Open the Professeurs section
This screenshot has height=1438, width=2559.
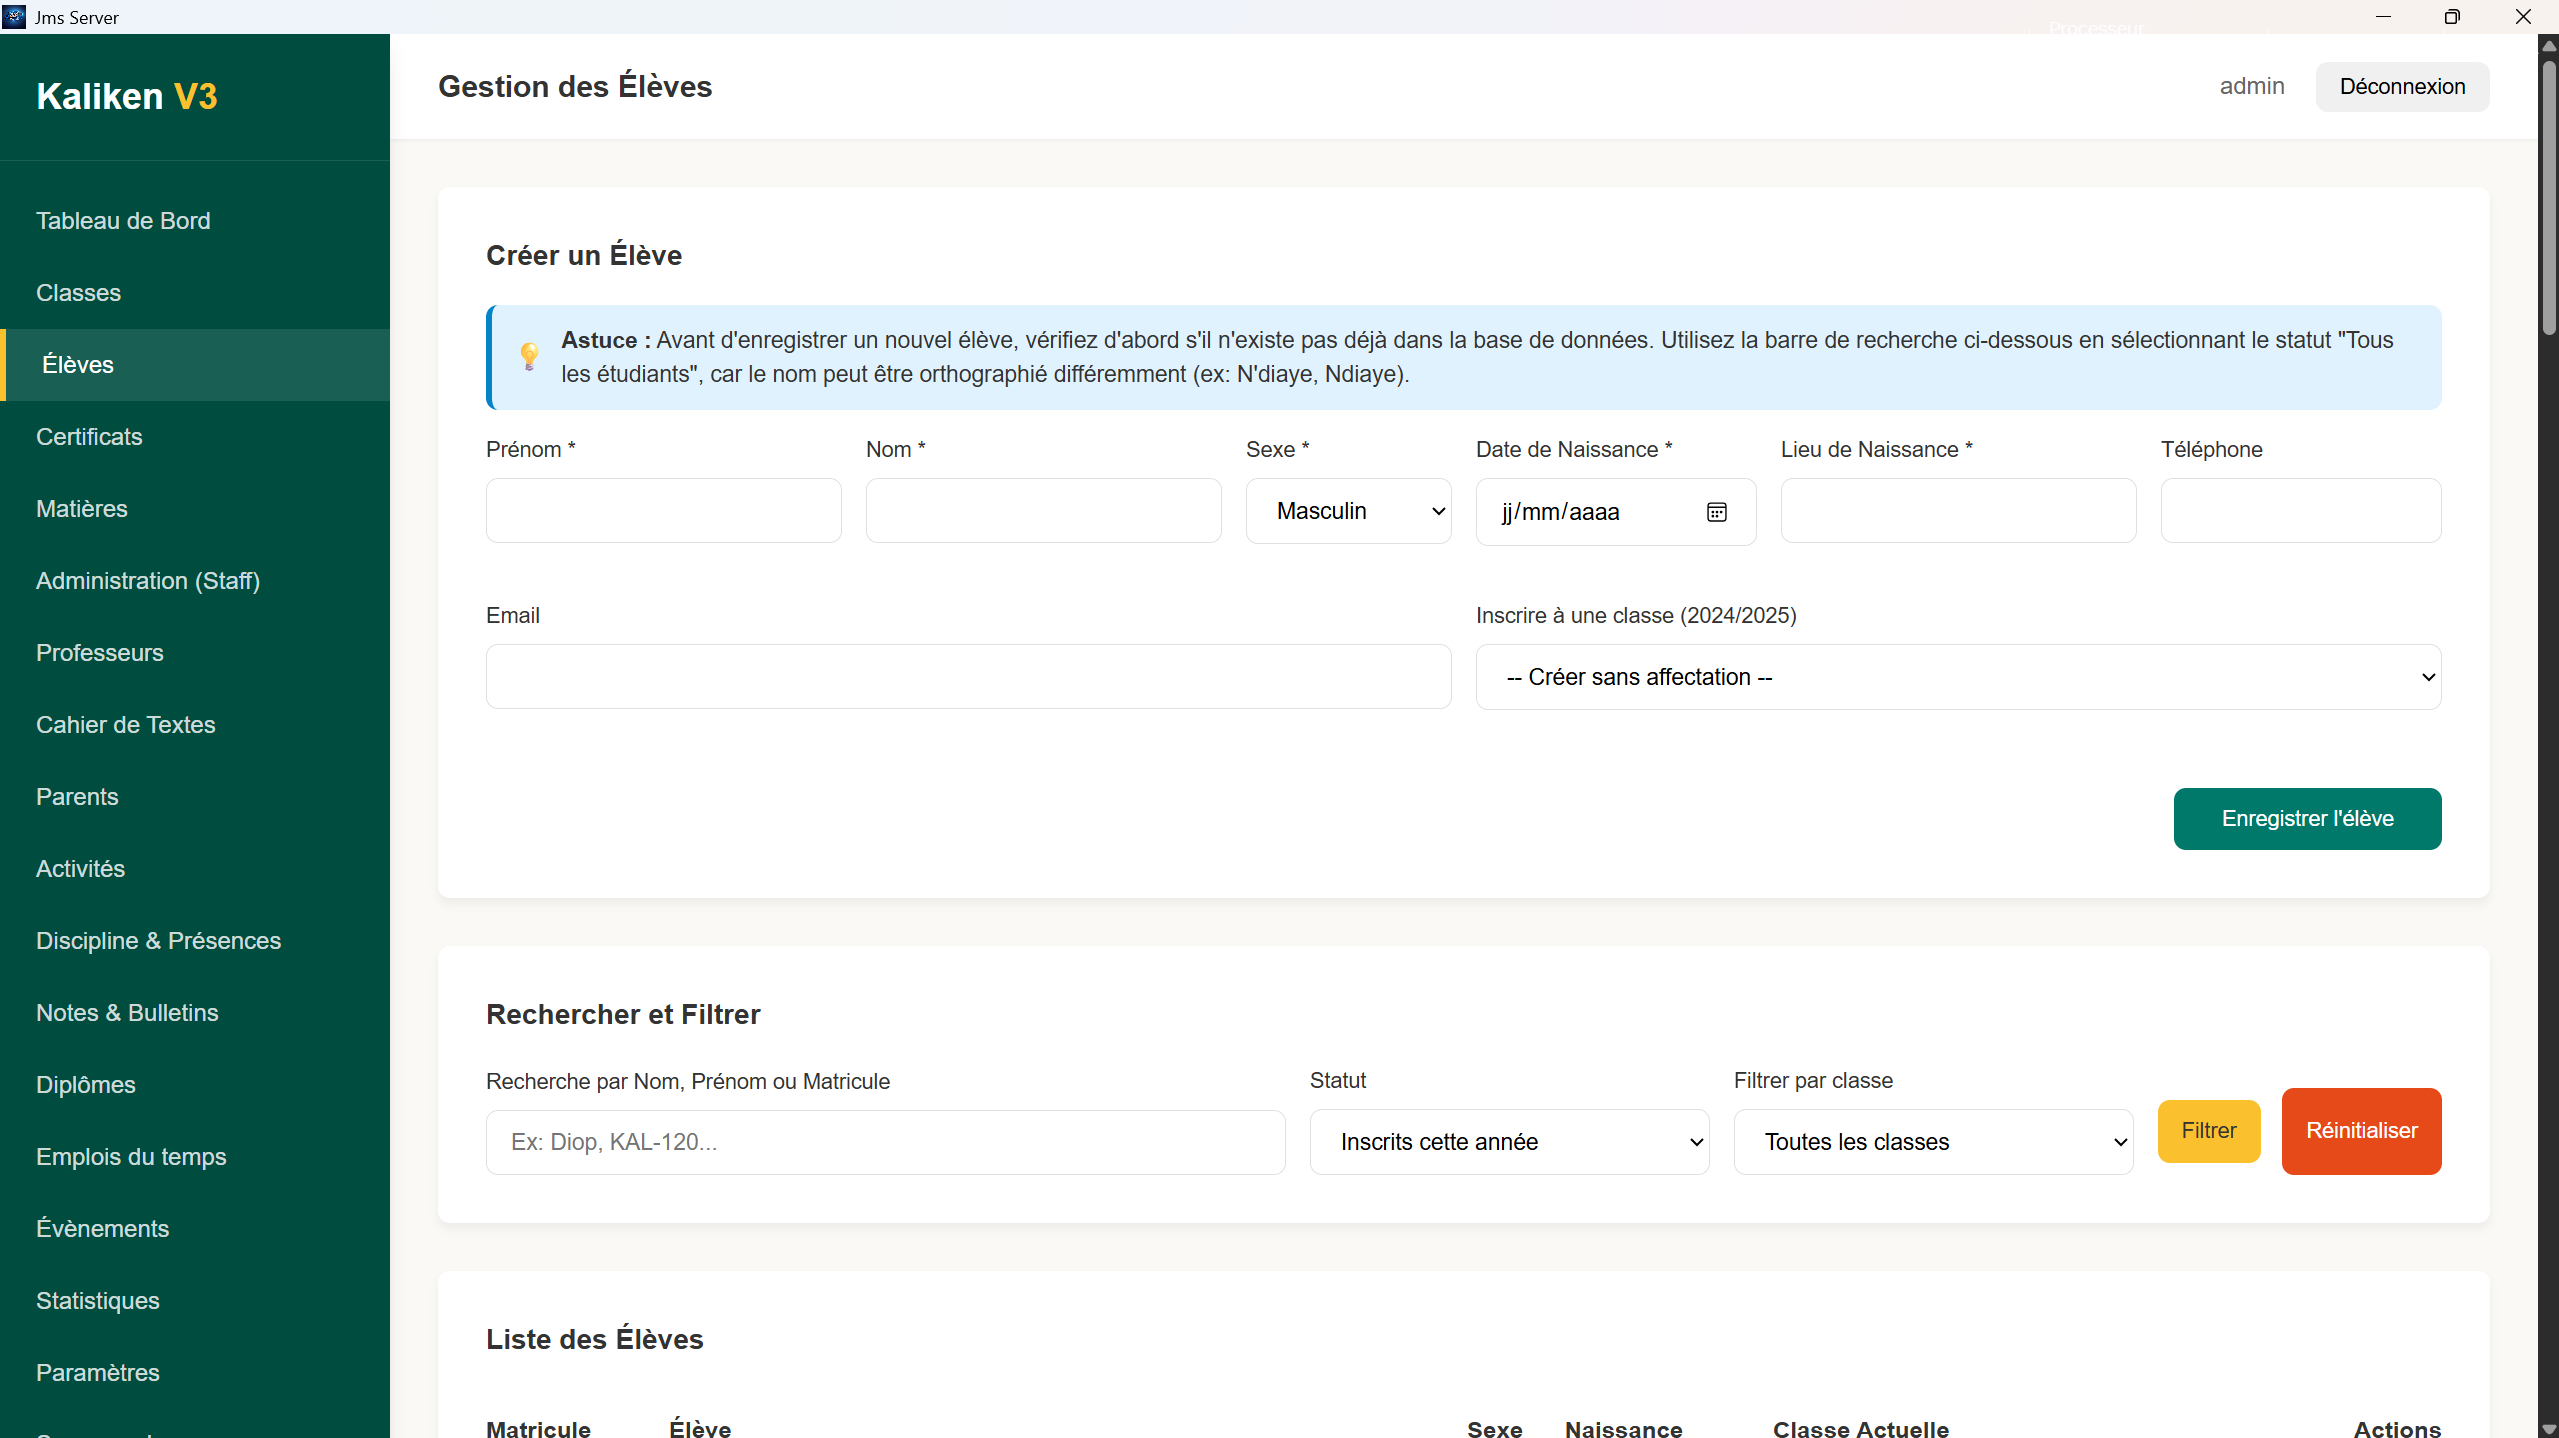click(100, 653)
